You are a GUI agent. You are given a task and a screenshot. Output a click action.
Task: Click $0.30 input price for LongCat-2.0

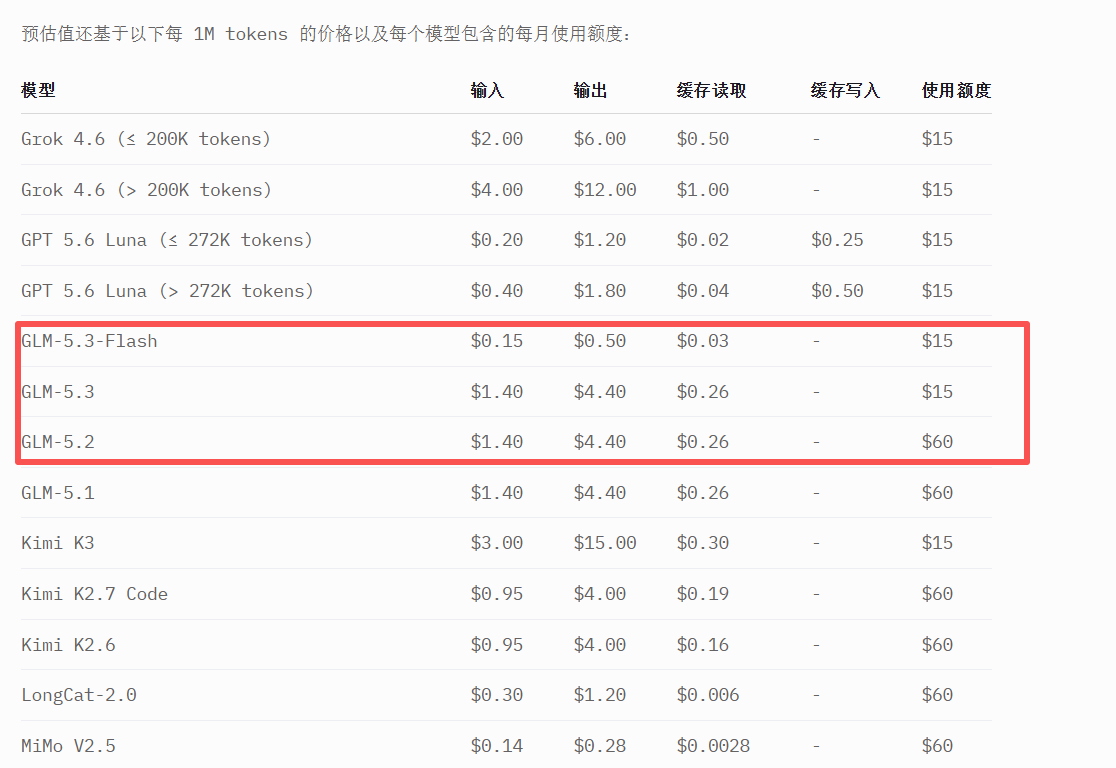497,695
